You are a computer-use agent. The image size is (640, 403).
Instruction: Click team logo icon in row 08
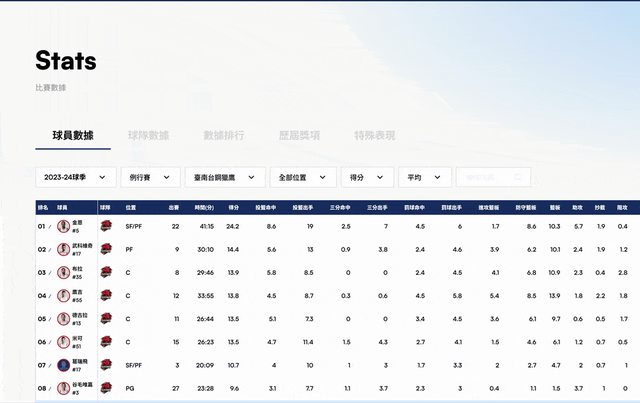click(106, 388)
